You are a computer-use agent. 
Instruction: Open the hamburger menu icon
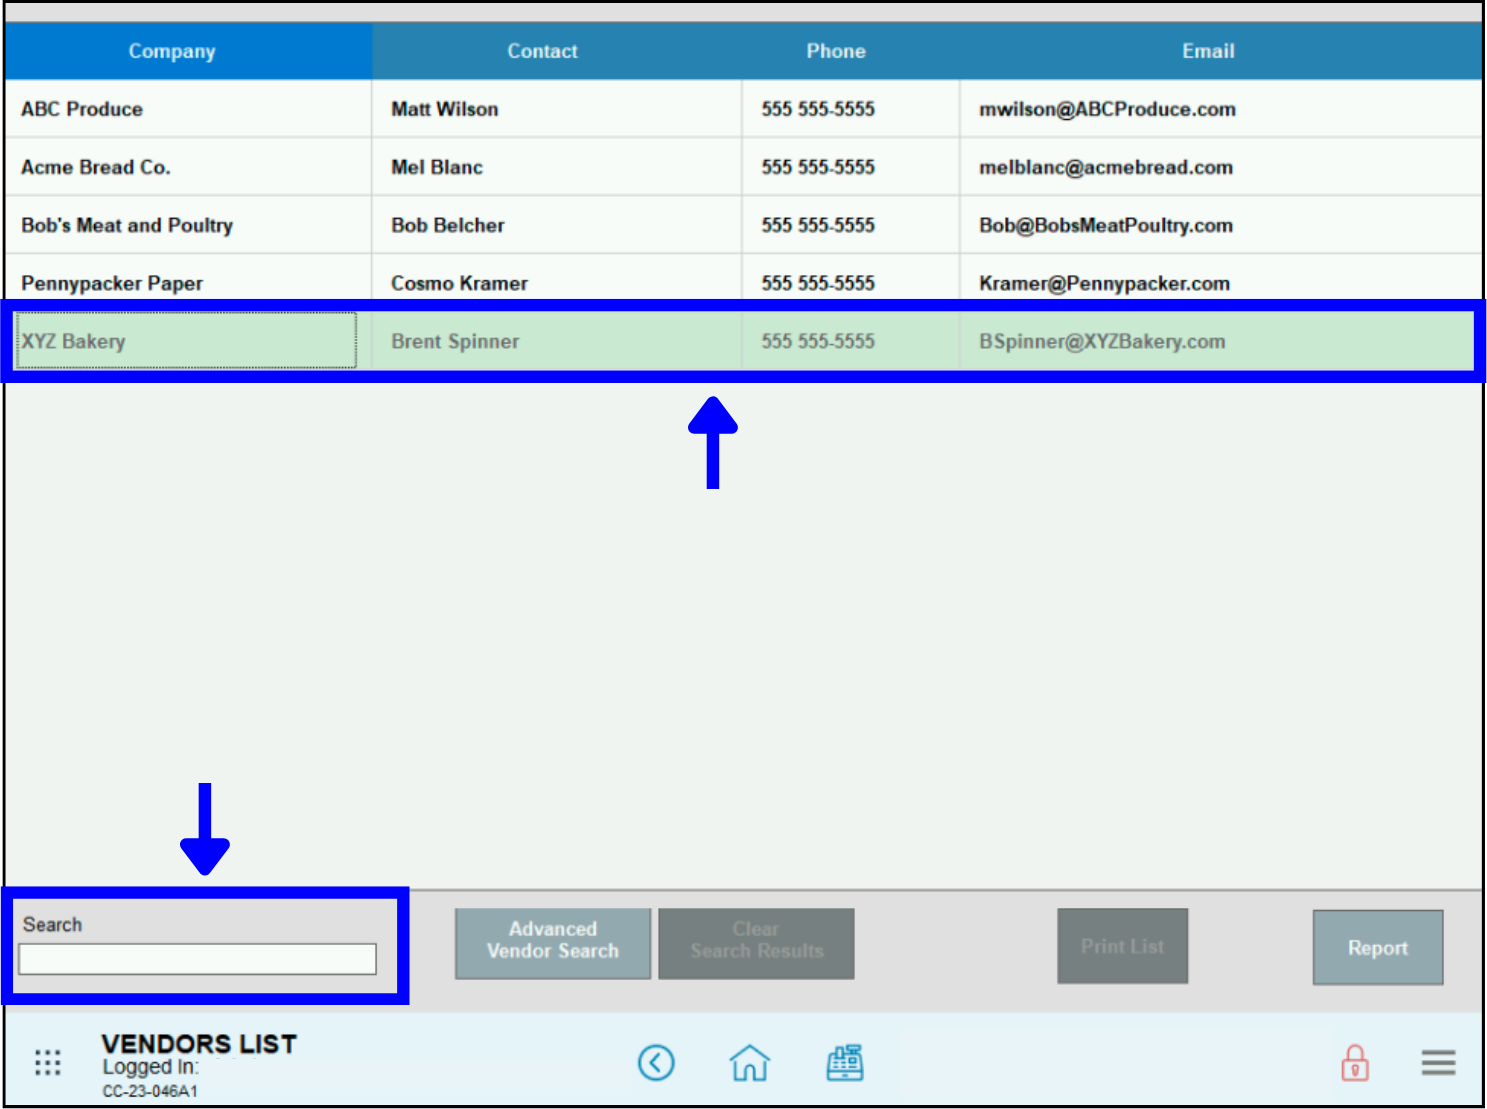(1438, 1063)
